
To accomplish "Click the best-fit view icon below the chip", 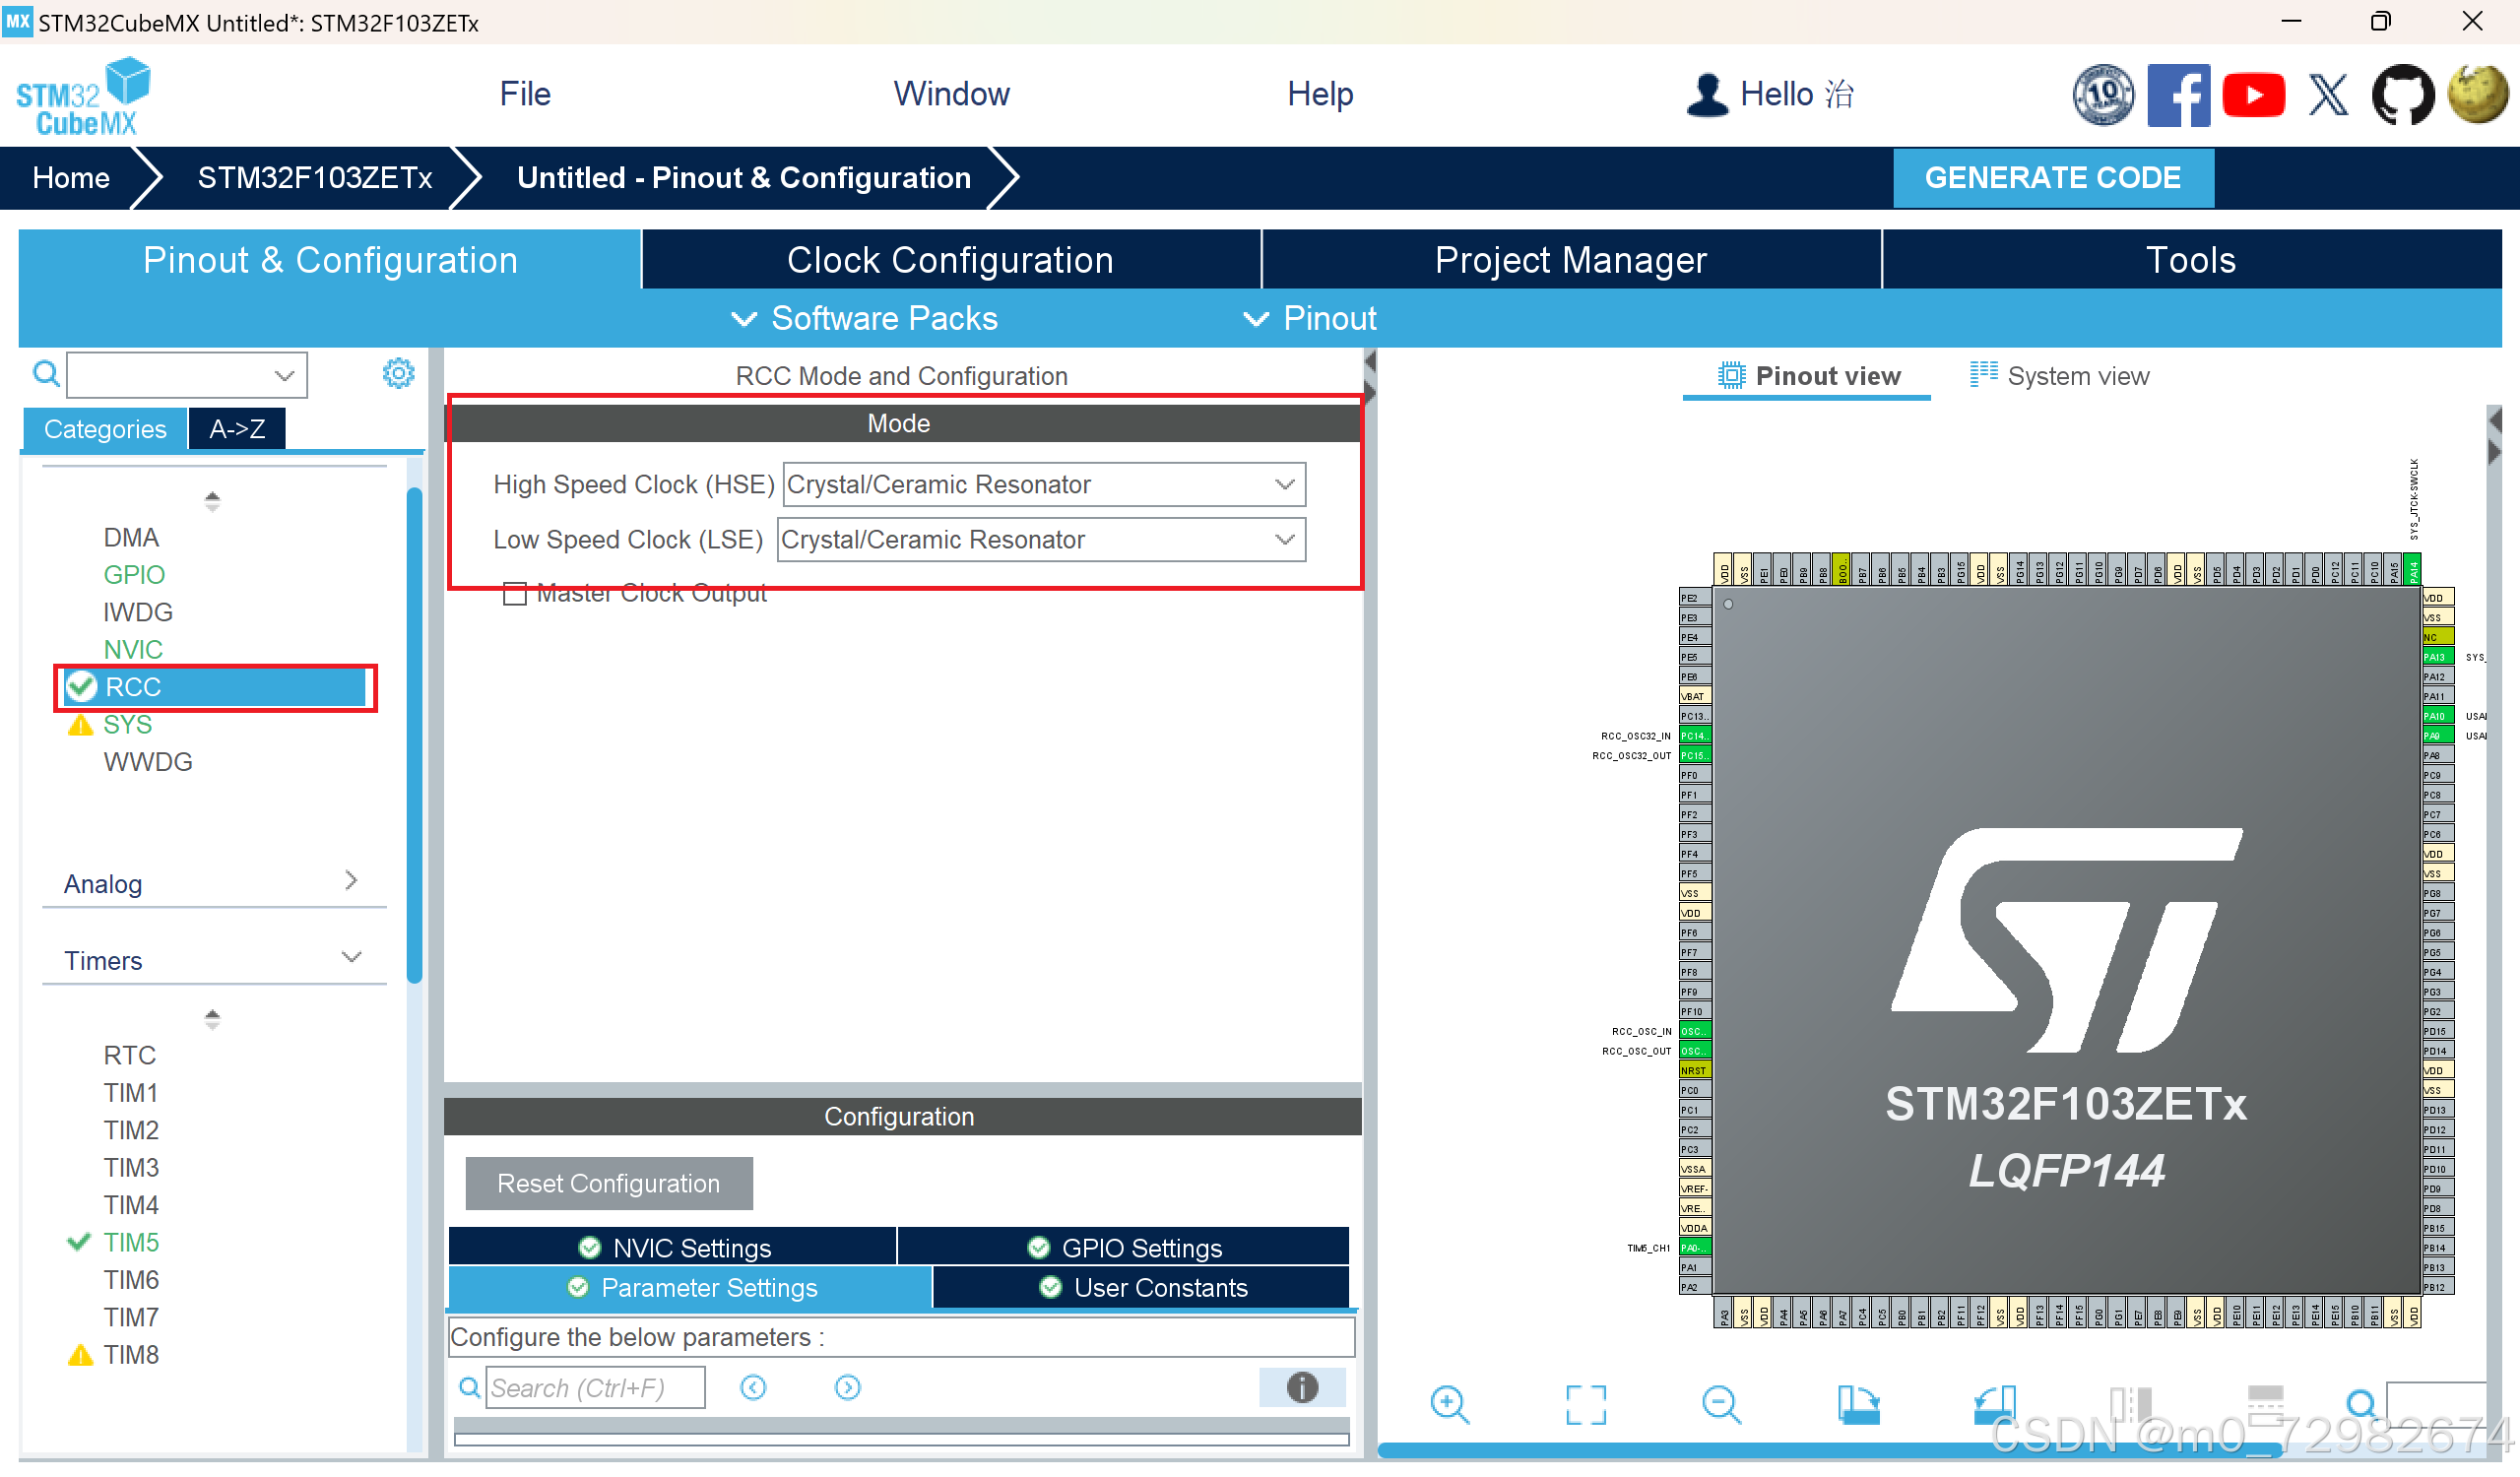I will (1586, 1404).
